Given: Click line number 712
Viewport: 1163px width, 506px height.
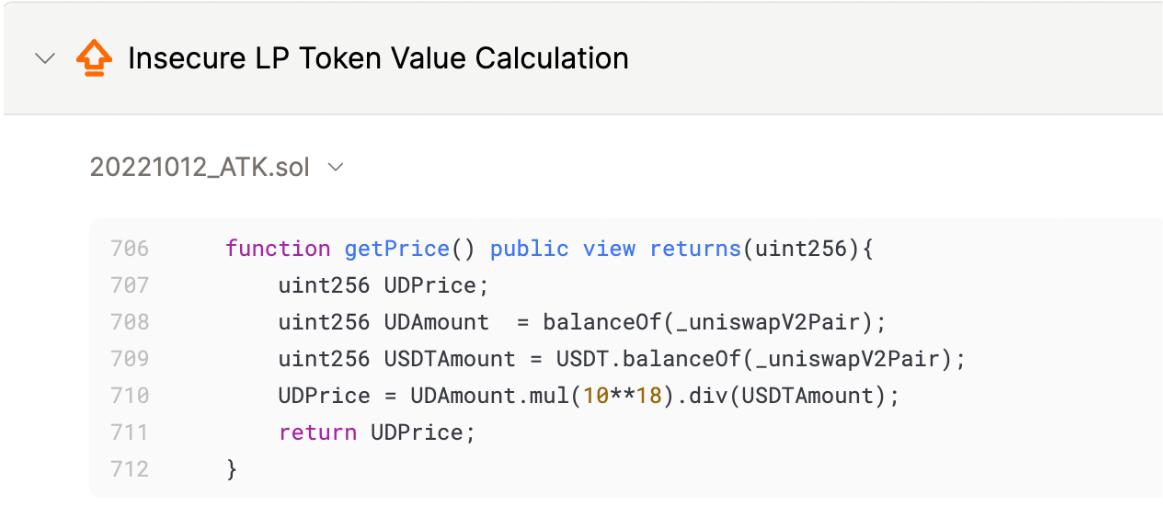Looking at the screenshot, I should click(x=129, y=469).
